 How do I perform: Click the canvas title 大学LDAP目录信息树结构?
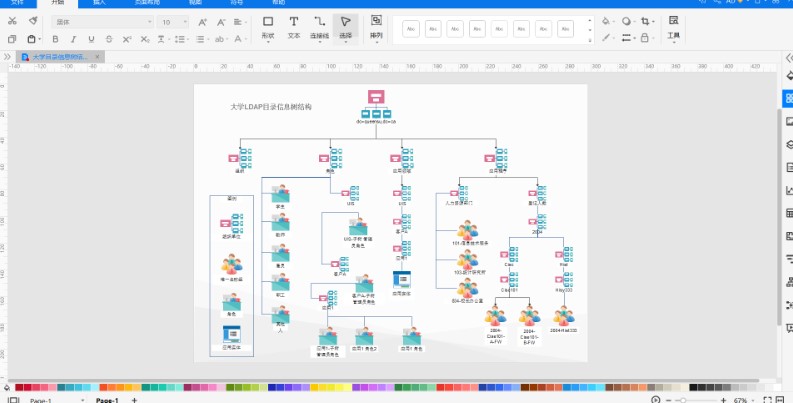[x=271, y=107]
